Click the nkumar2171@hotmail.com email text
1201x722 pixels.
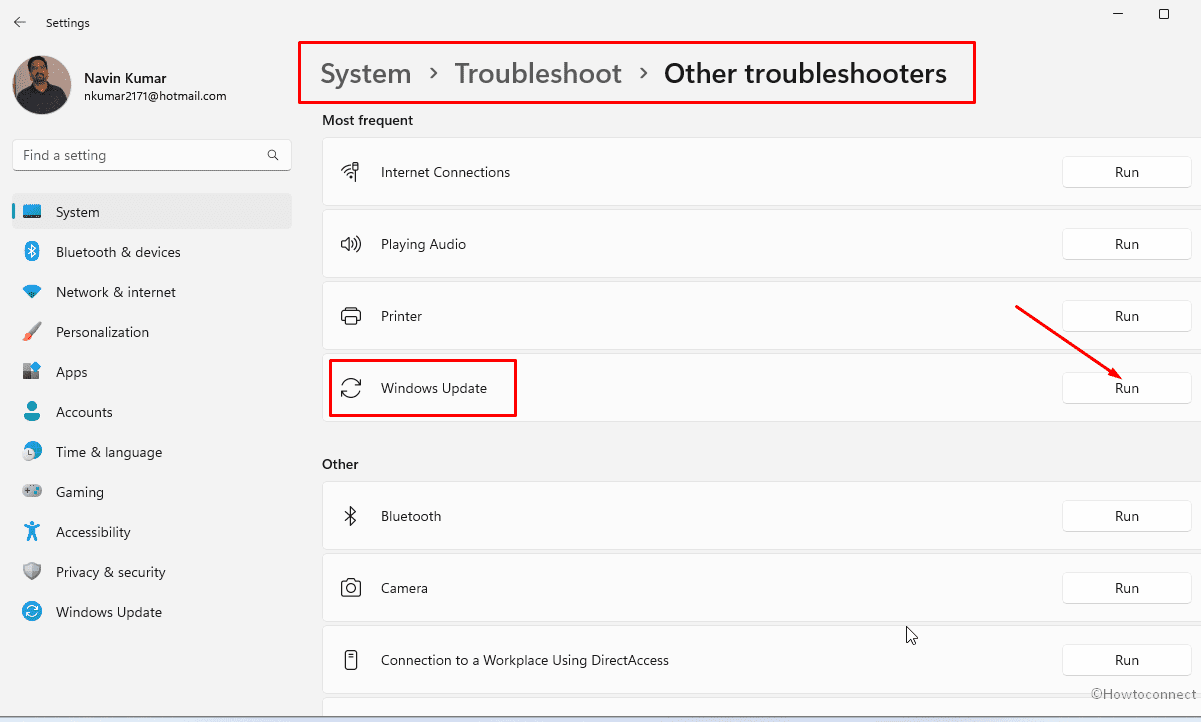coord(155,96)
